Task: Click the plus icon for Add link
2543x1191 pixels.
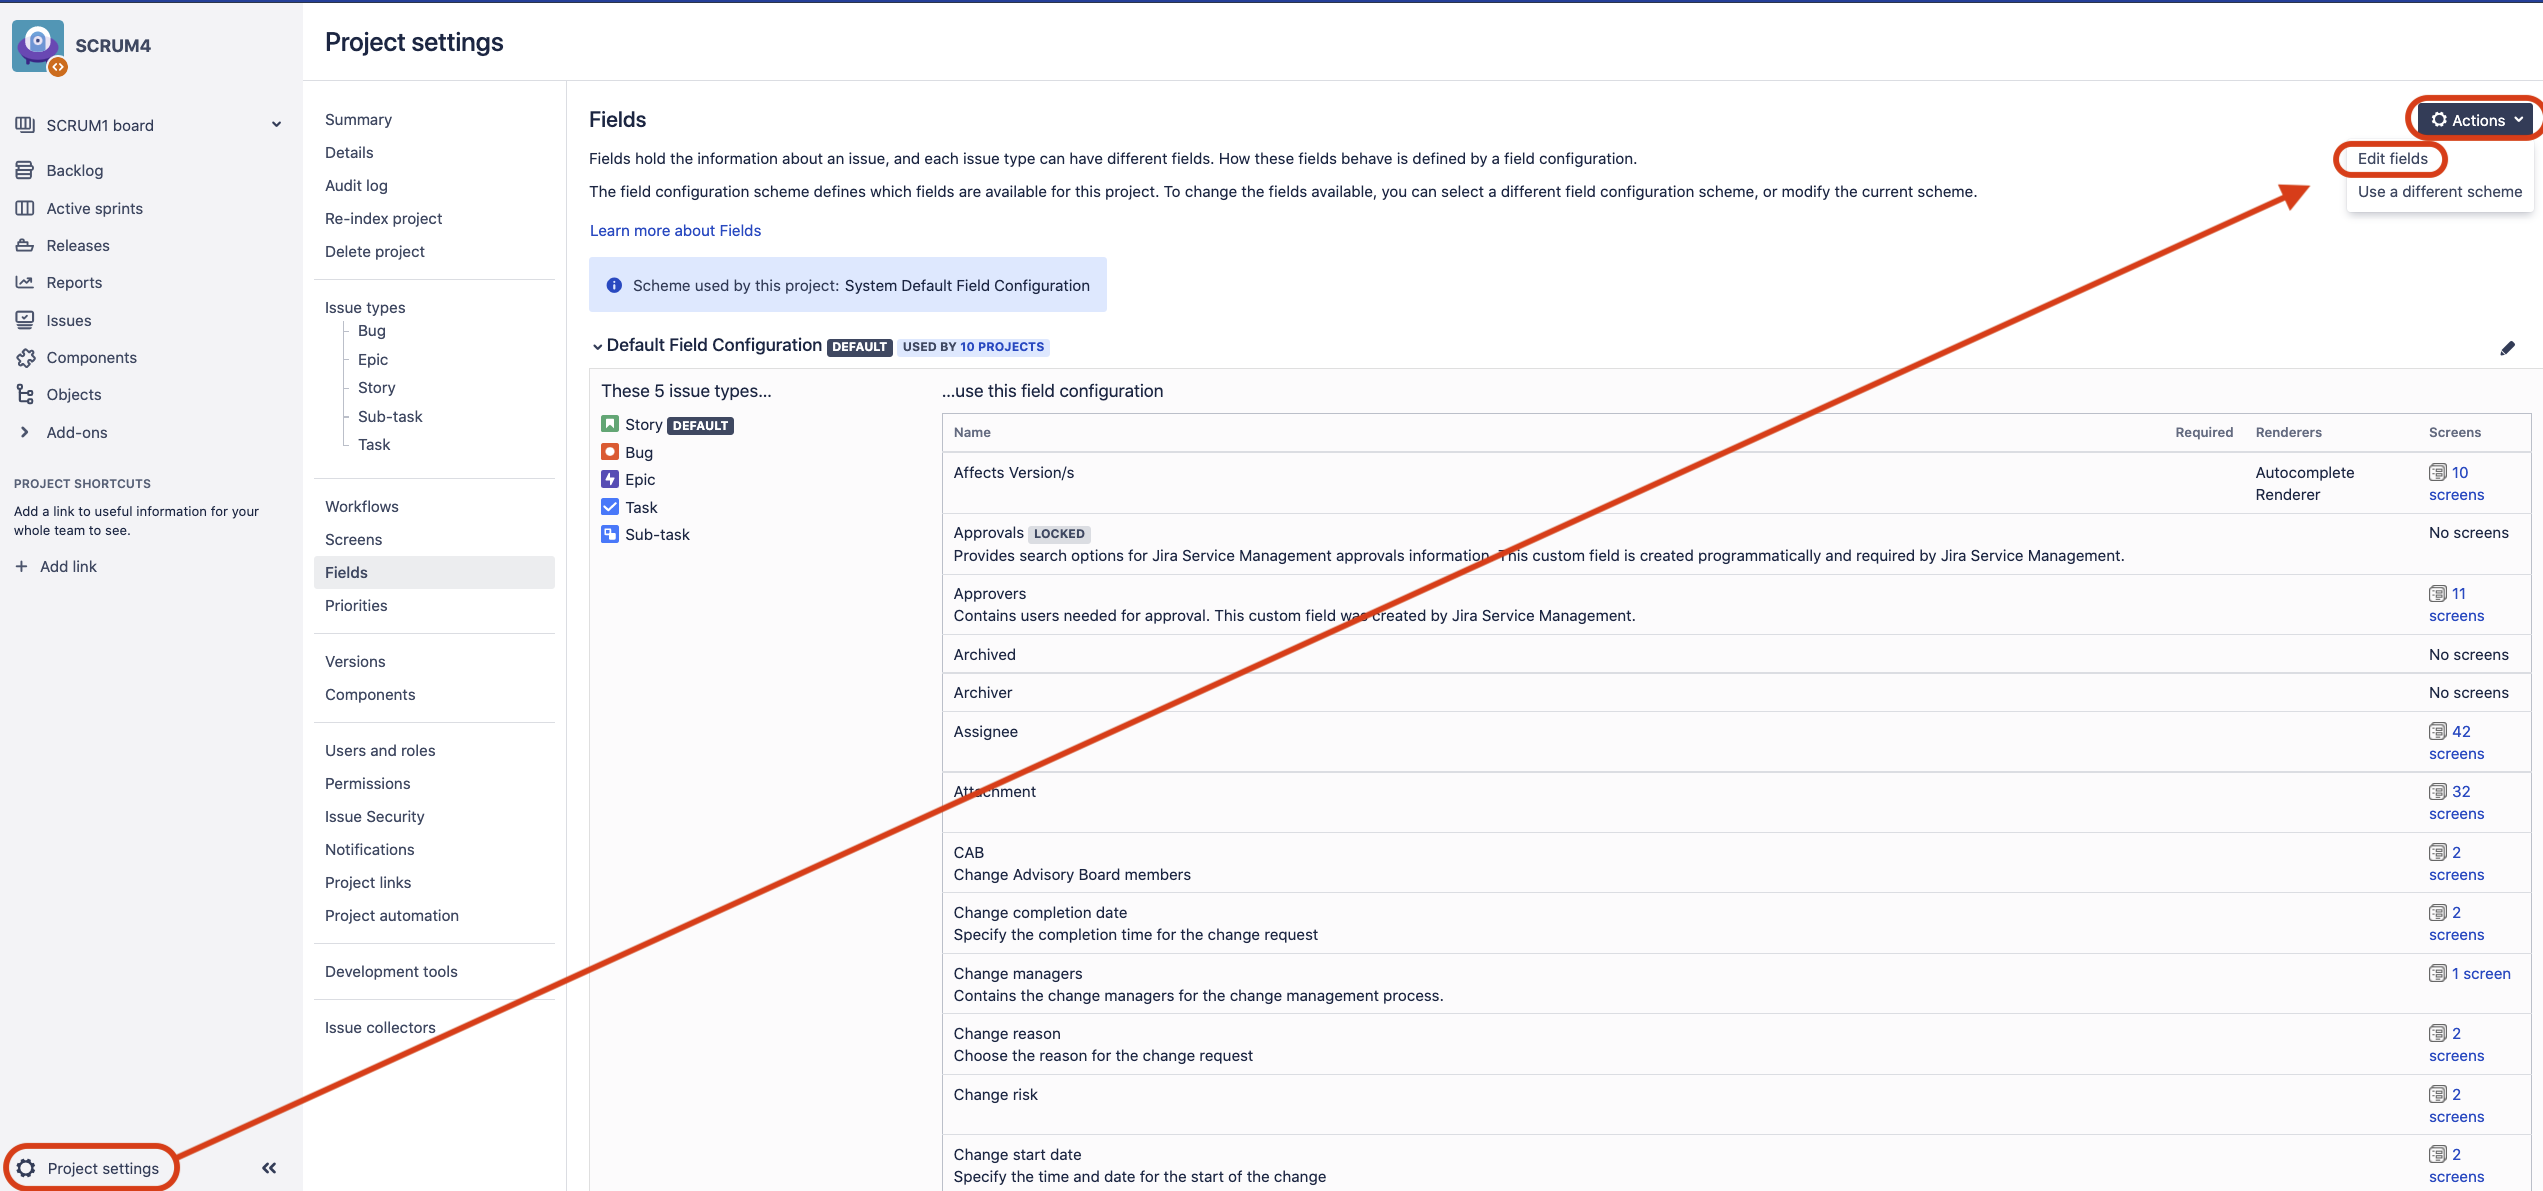Action: (21, 566)
